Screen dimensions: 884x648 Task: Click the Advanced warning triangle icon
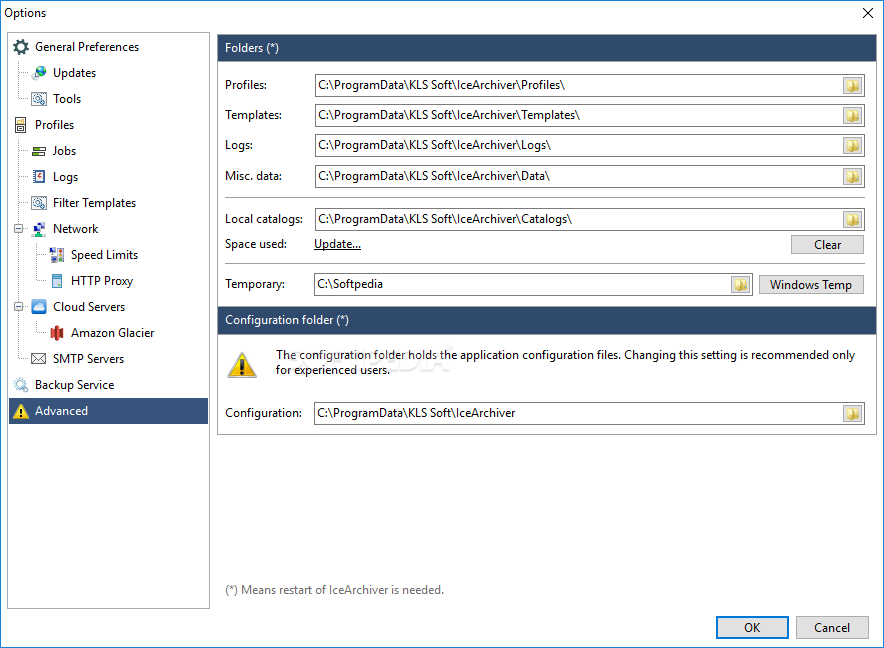click(21, 411)
